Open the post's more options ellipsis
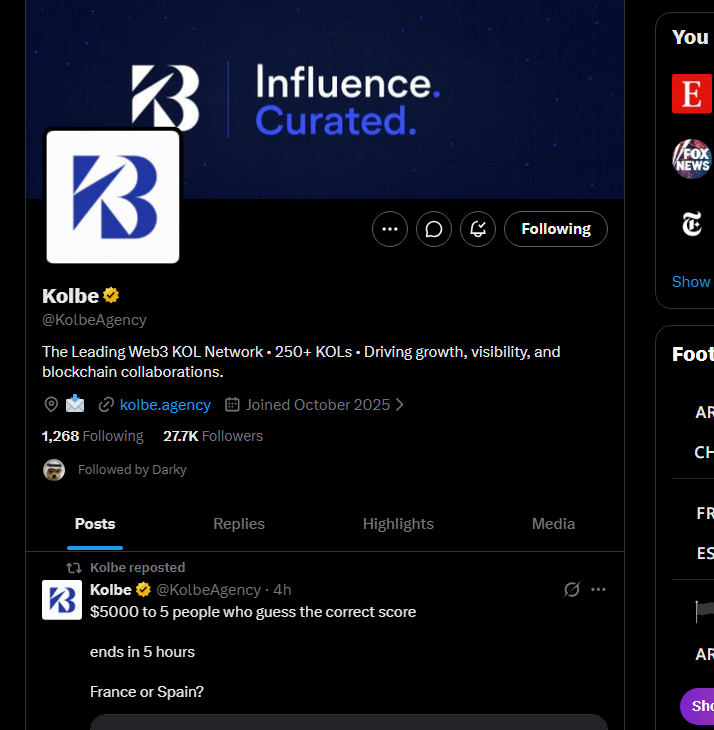This screenshot has width=714, height=730. [x=598, y=589]
